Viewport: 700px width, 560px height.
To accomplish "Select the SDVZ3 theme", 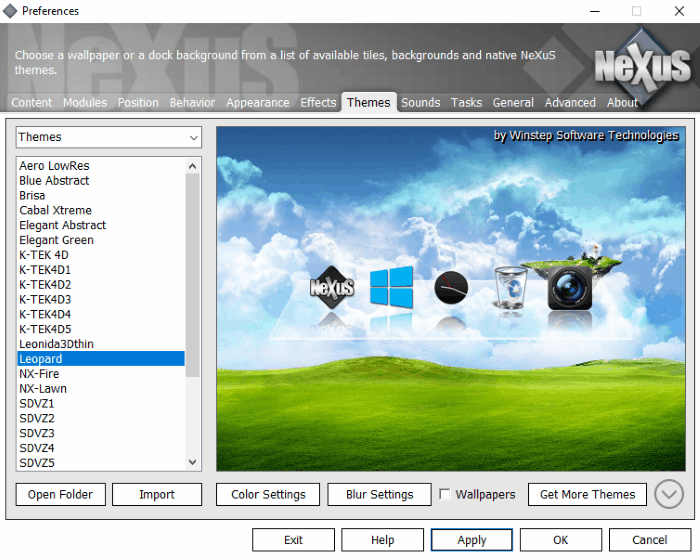I will (x=101, y=433).
